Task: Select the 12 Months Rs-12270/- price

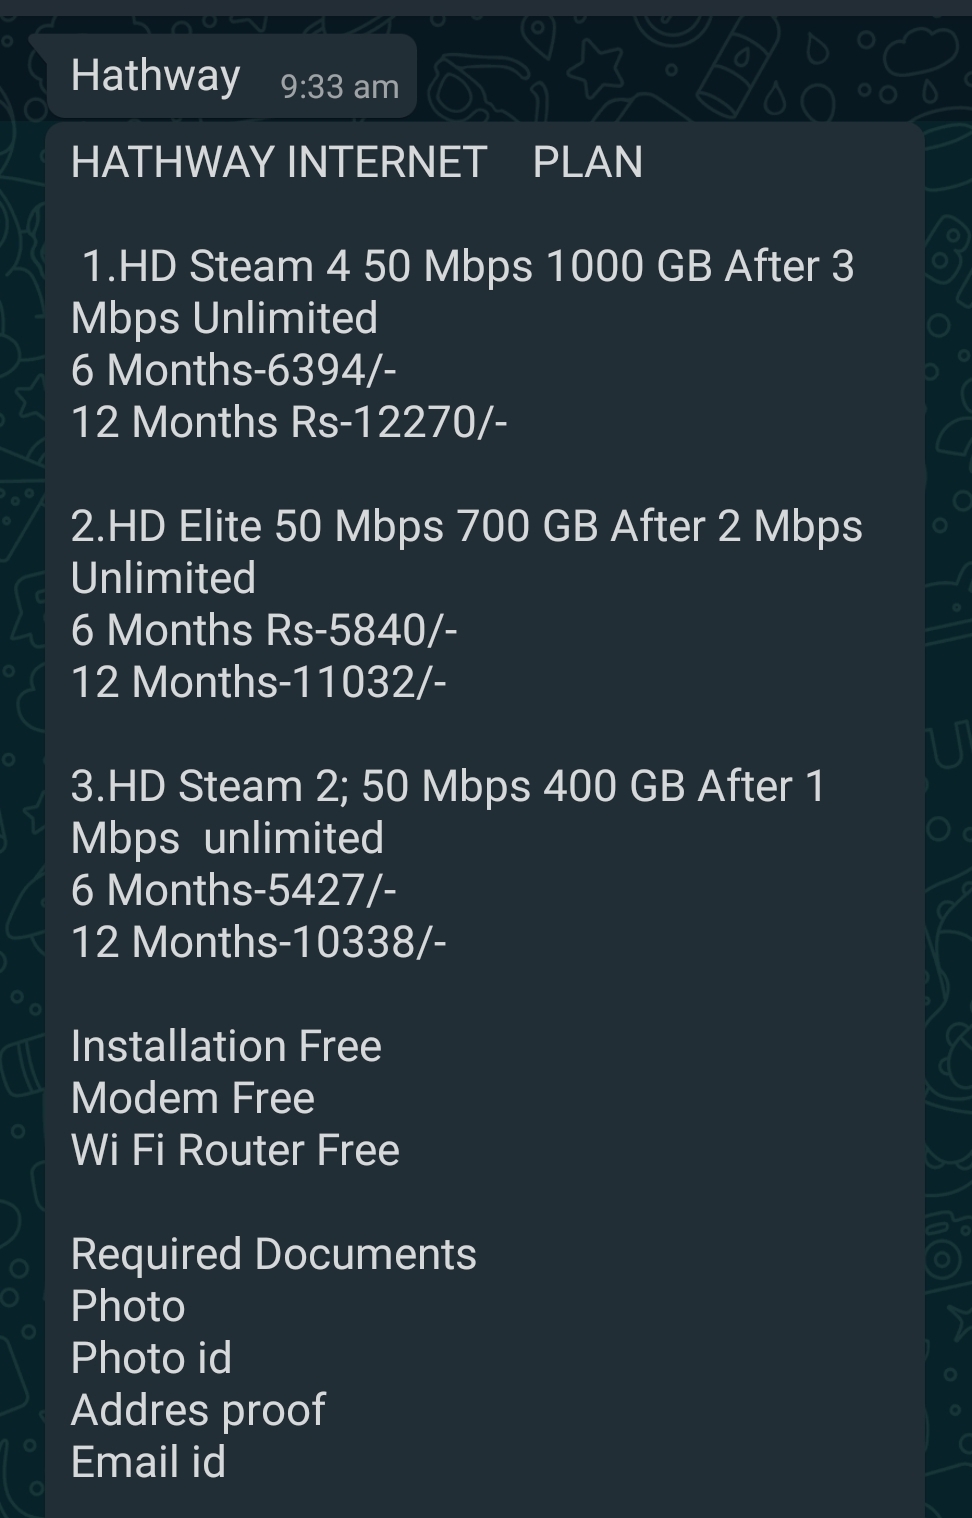Action: pos(289,423)
